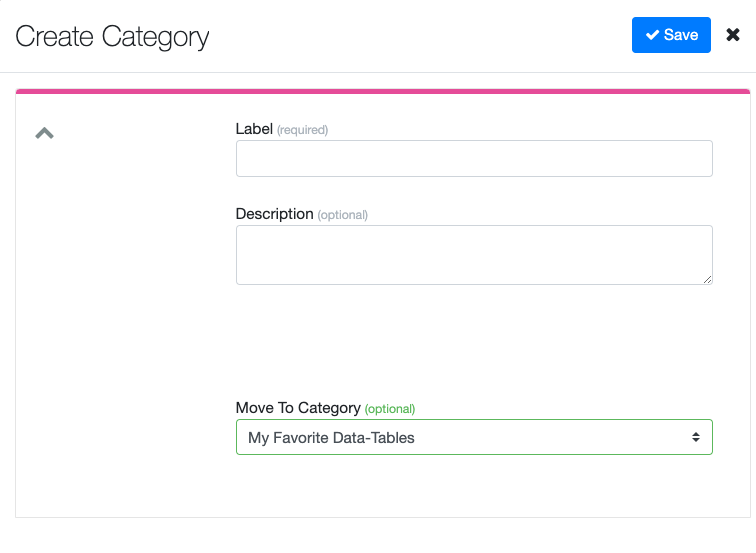Click the "Description" field caption
Image resolution: width=756 pixels, height=553 pixels.
pos(274,214)
